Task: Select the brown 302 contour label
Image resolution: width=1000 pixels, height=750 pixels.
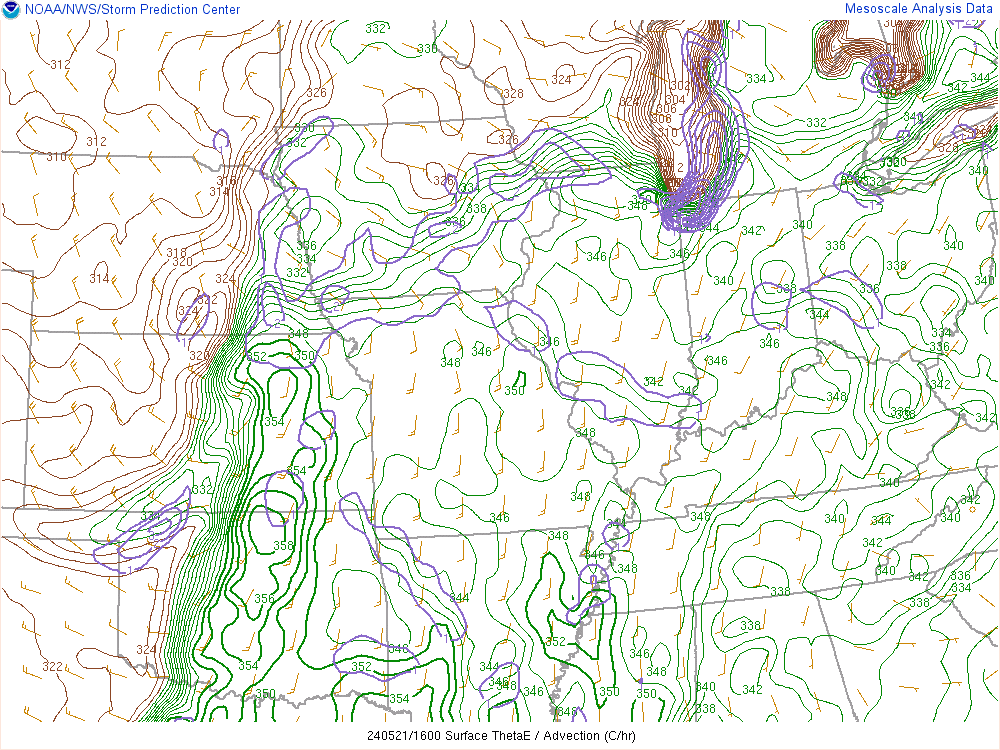Action: coord(679,86)
